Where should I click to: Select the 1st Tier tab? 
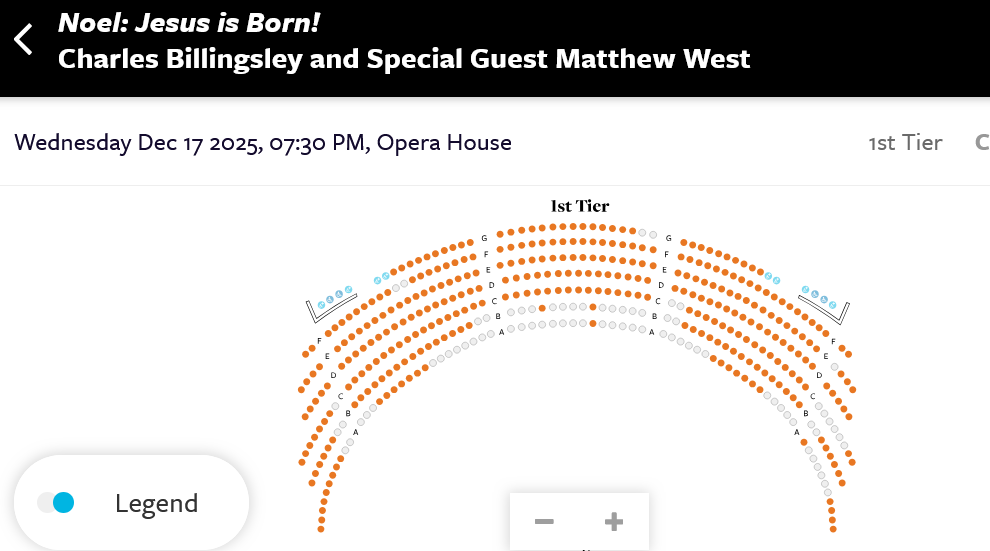905,142
